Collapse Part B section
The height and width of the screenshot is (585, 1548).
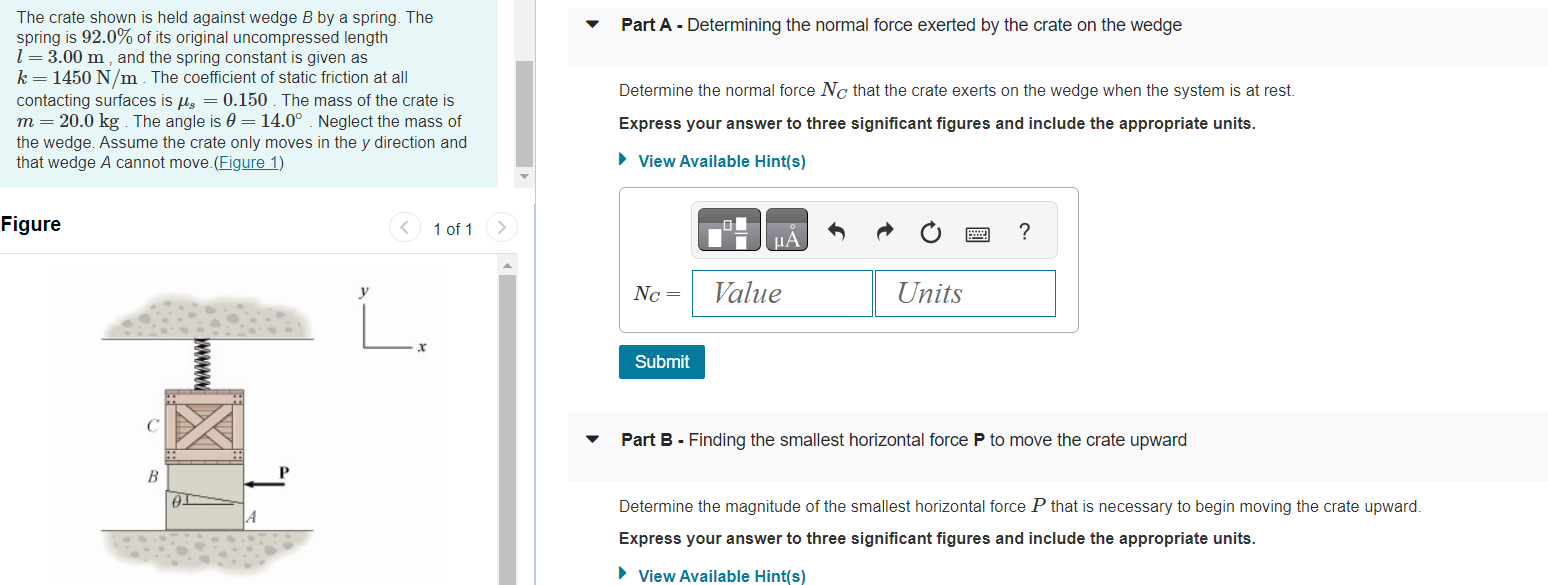point(593,440)
